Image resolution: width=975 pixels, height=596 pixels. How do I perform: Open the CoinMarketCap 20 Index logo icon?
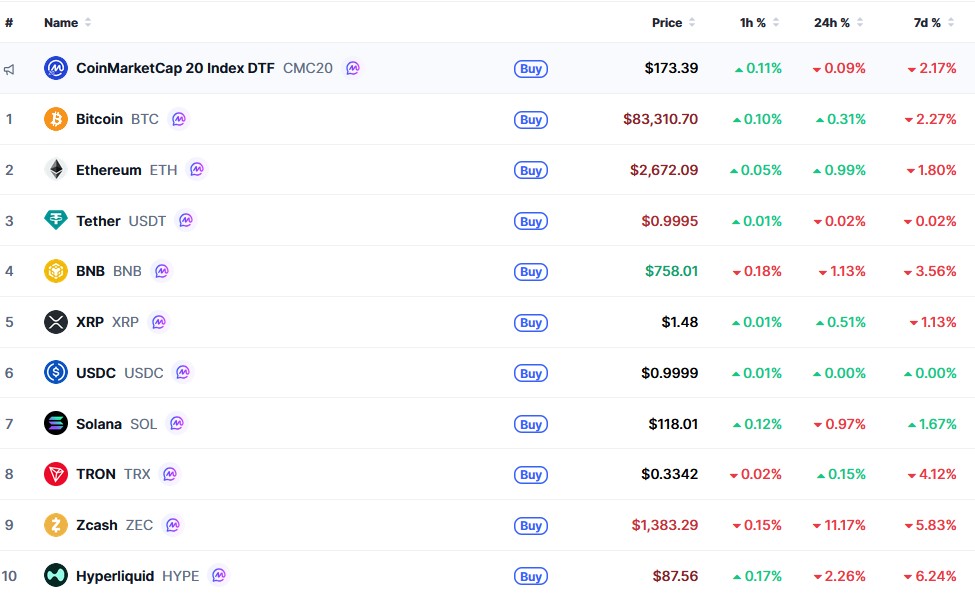click(x=56, y=68)
